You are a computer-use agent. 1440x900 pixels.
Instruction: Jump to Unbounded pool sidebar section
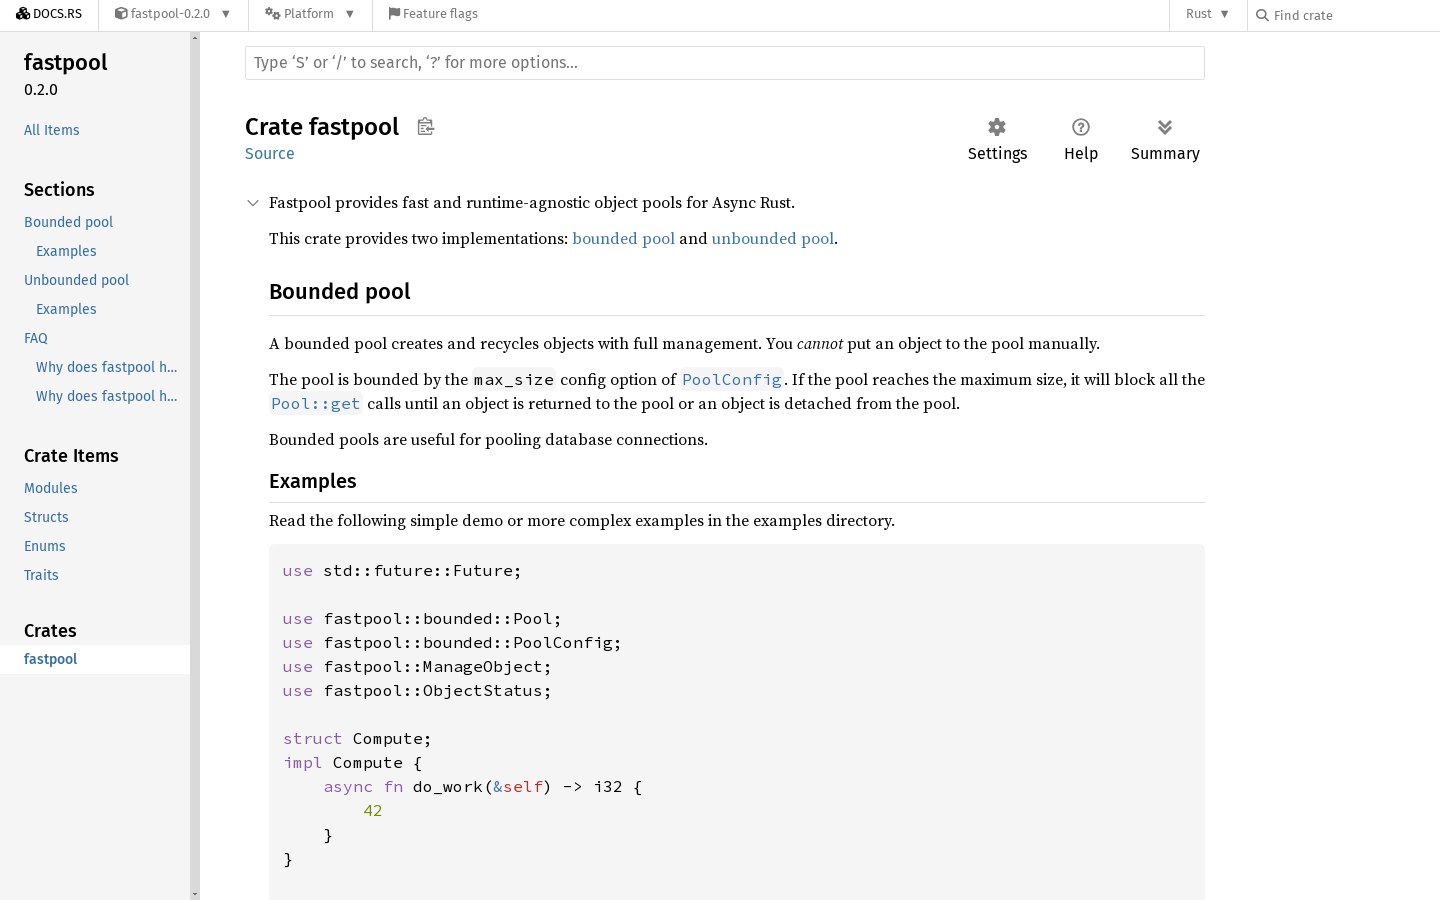[x=77, y=280]
